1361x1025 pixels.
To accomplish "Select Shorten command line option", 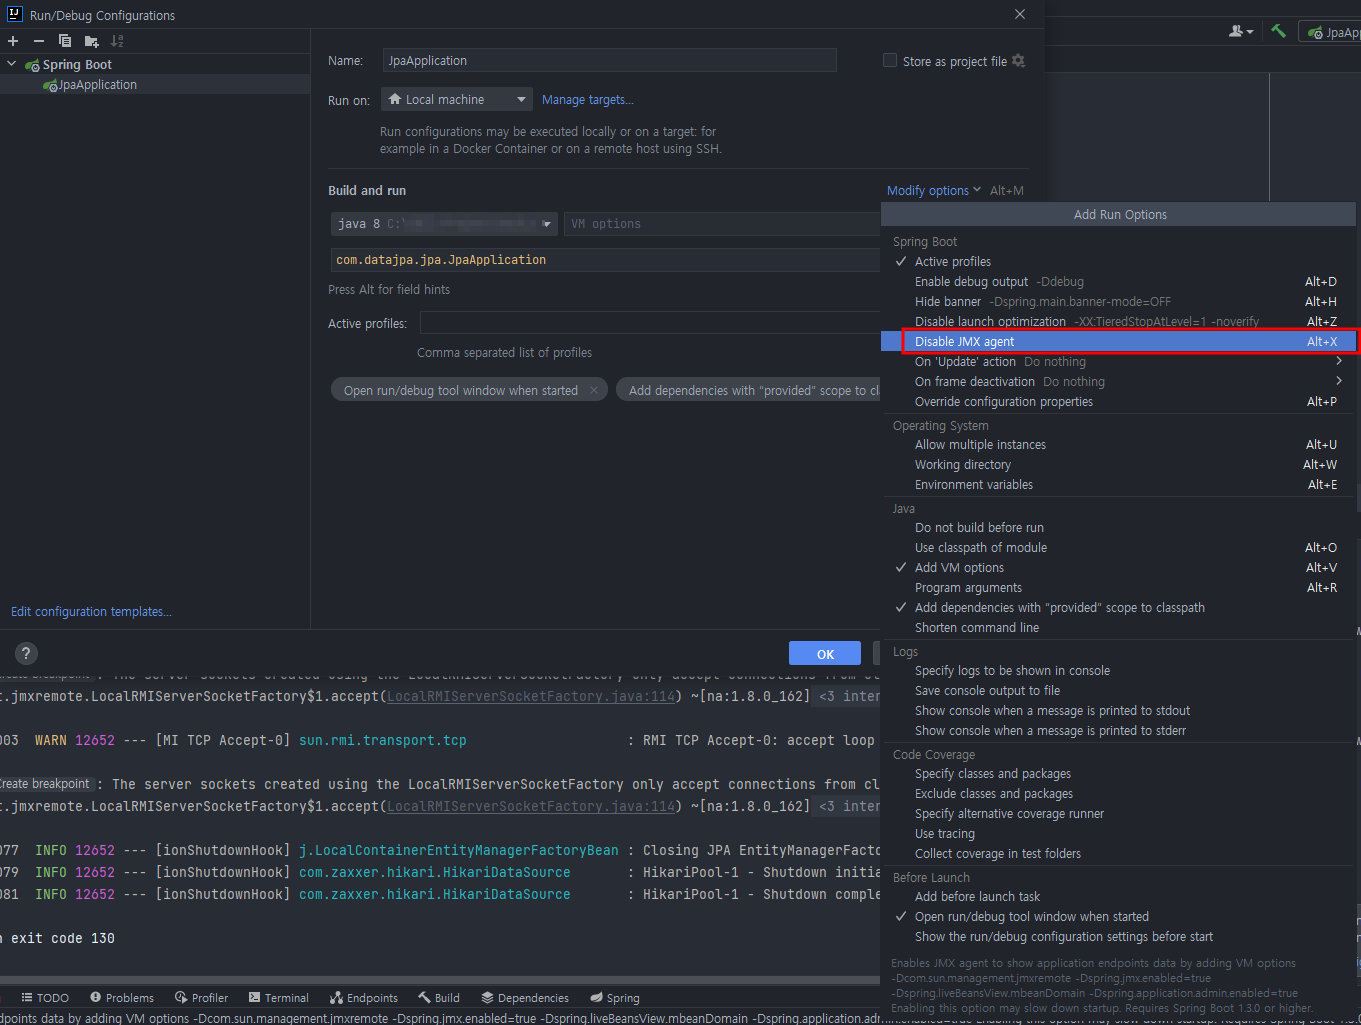I will [1118, 628].
